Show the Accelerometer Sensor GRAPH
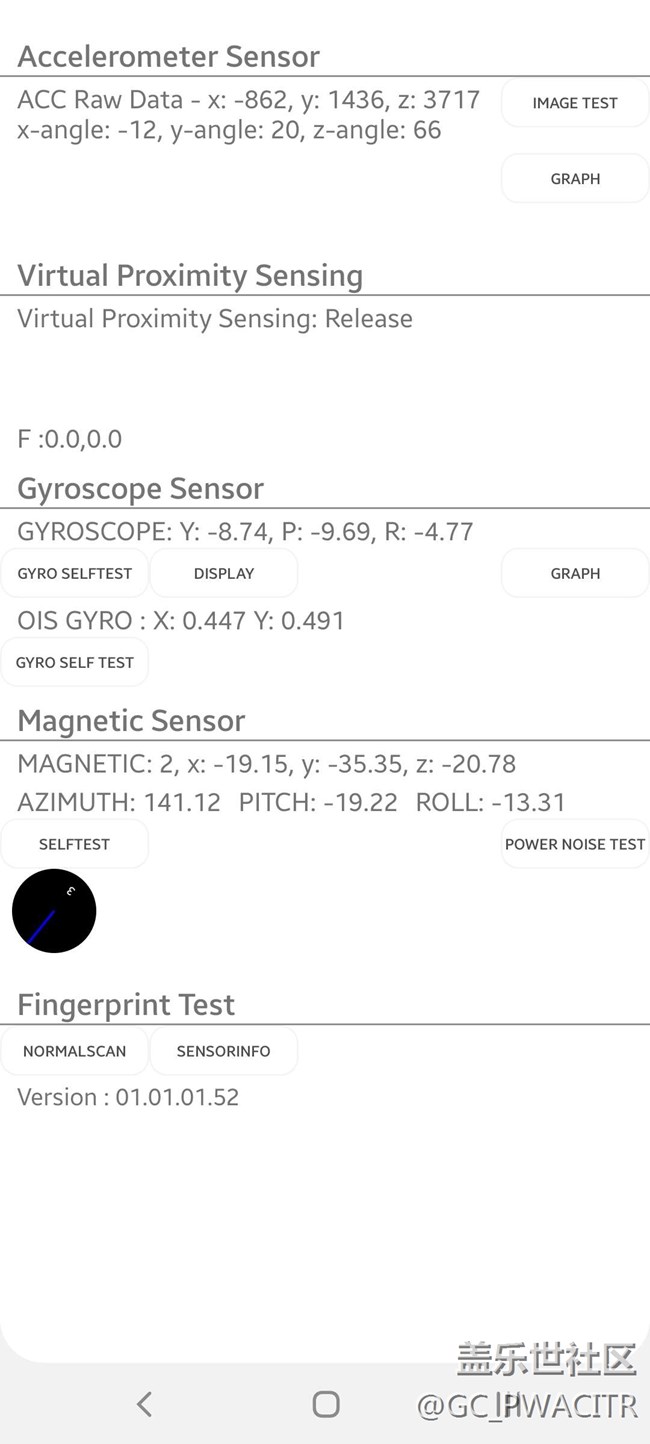This screenshot has width=650, height=1444. pos(575,179)
